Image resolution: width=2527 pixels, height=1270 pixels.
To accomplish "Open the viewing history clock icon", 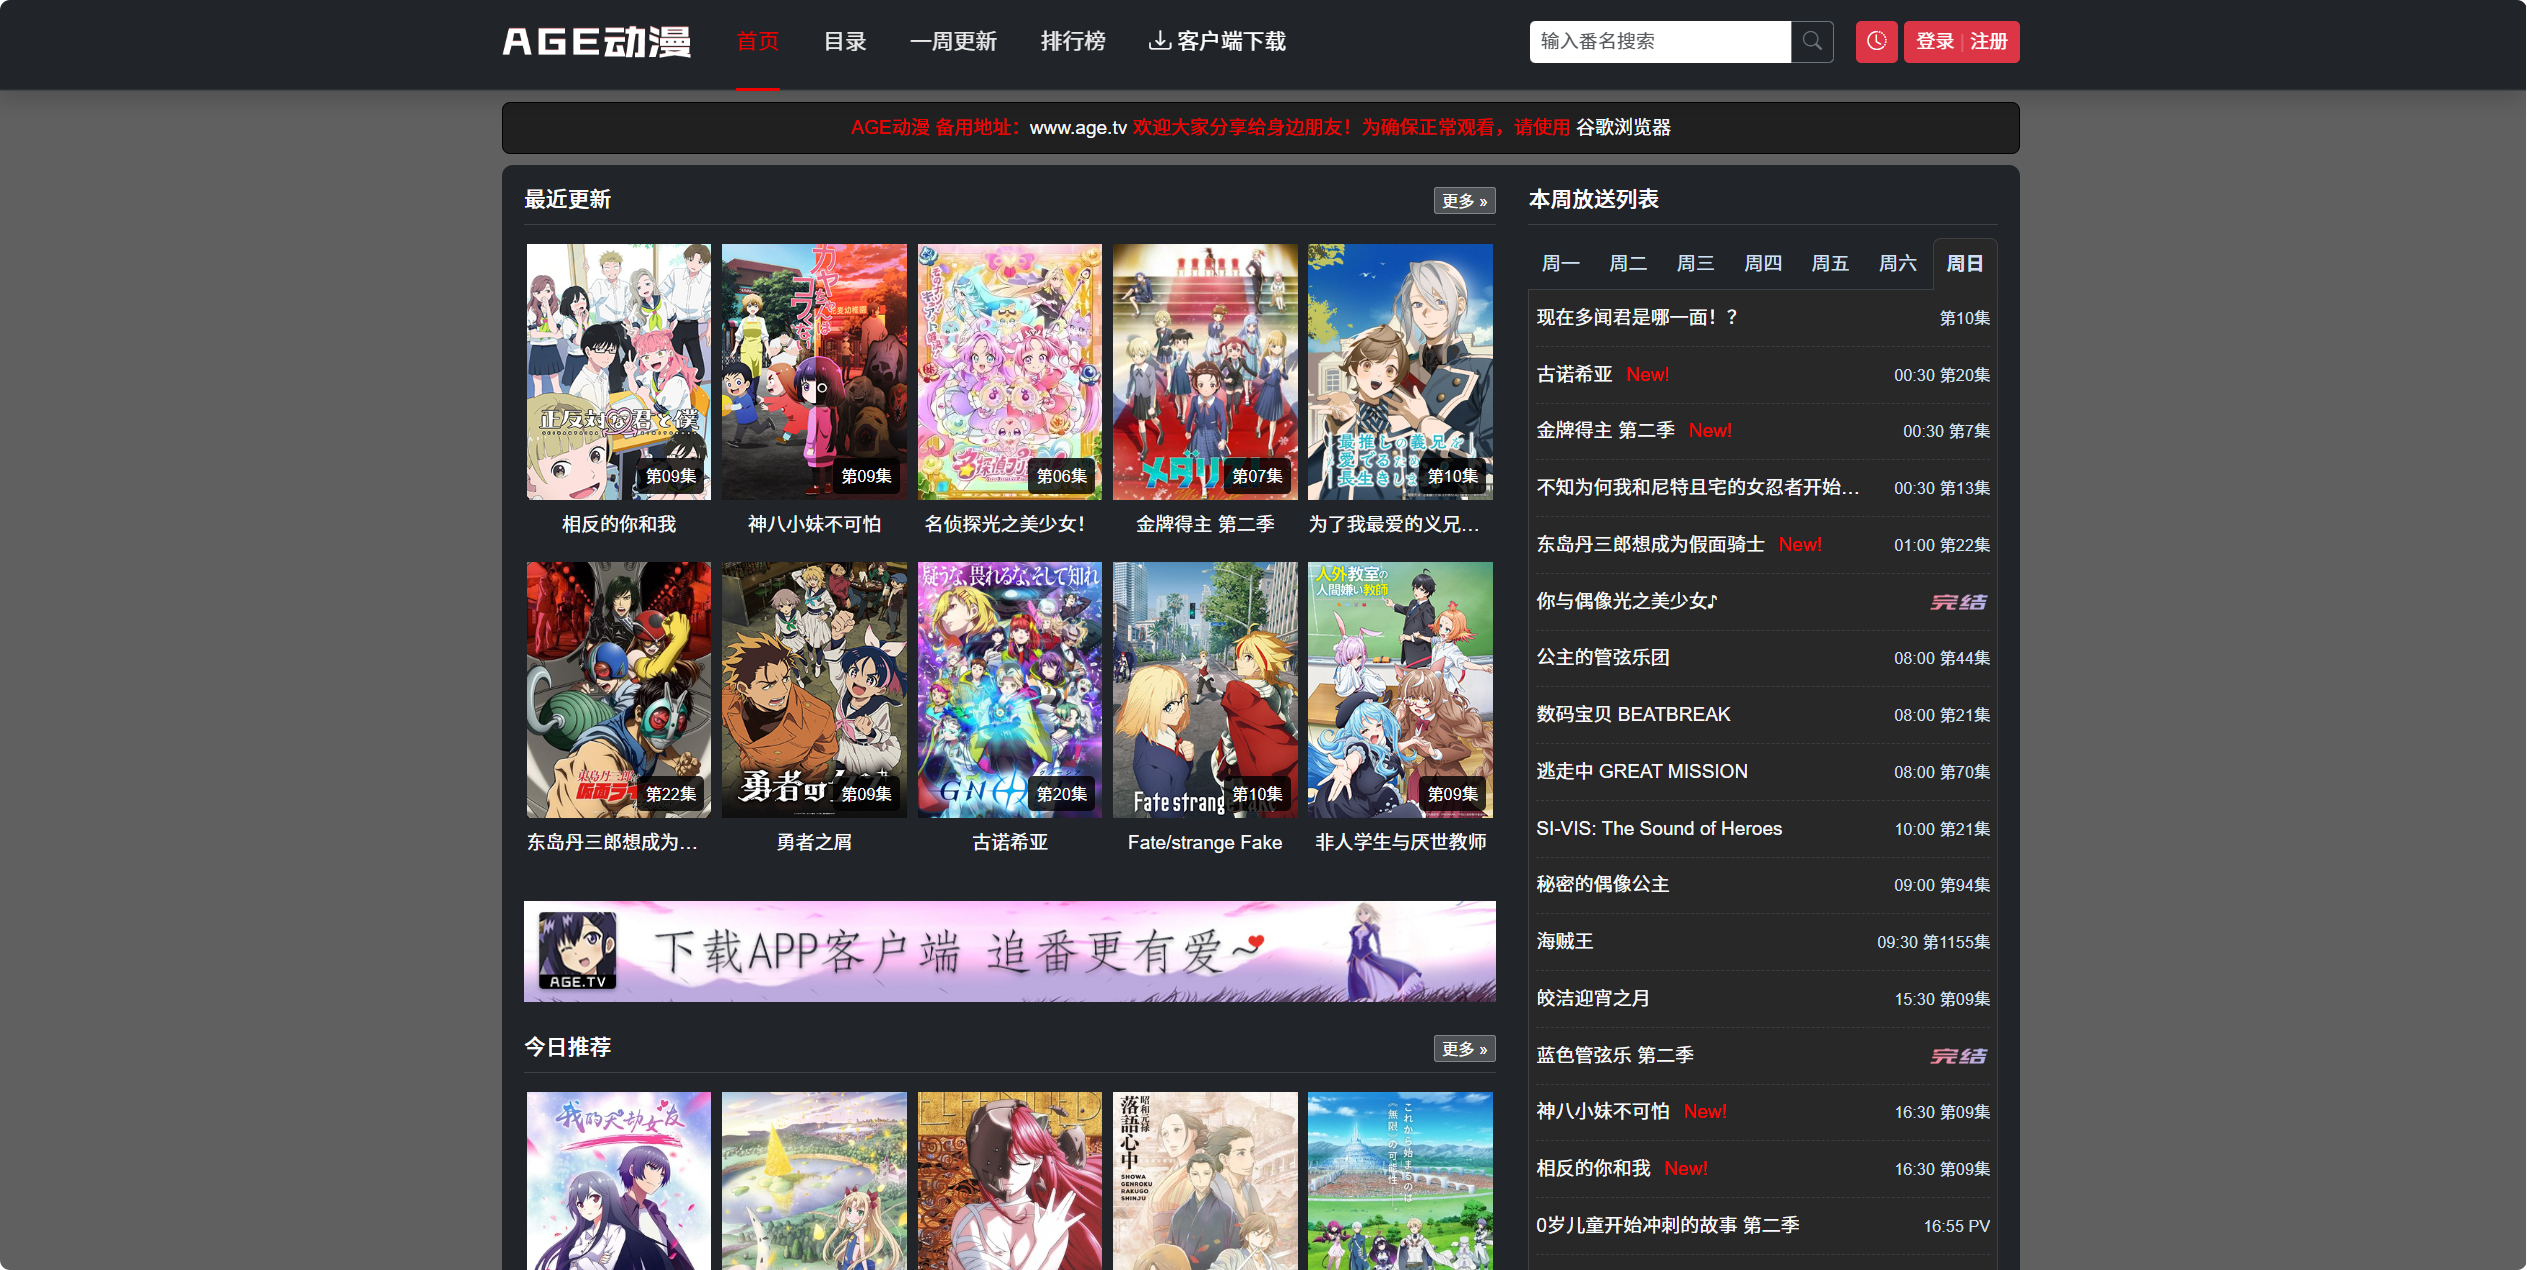I will (x=1875, y=42).
